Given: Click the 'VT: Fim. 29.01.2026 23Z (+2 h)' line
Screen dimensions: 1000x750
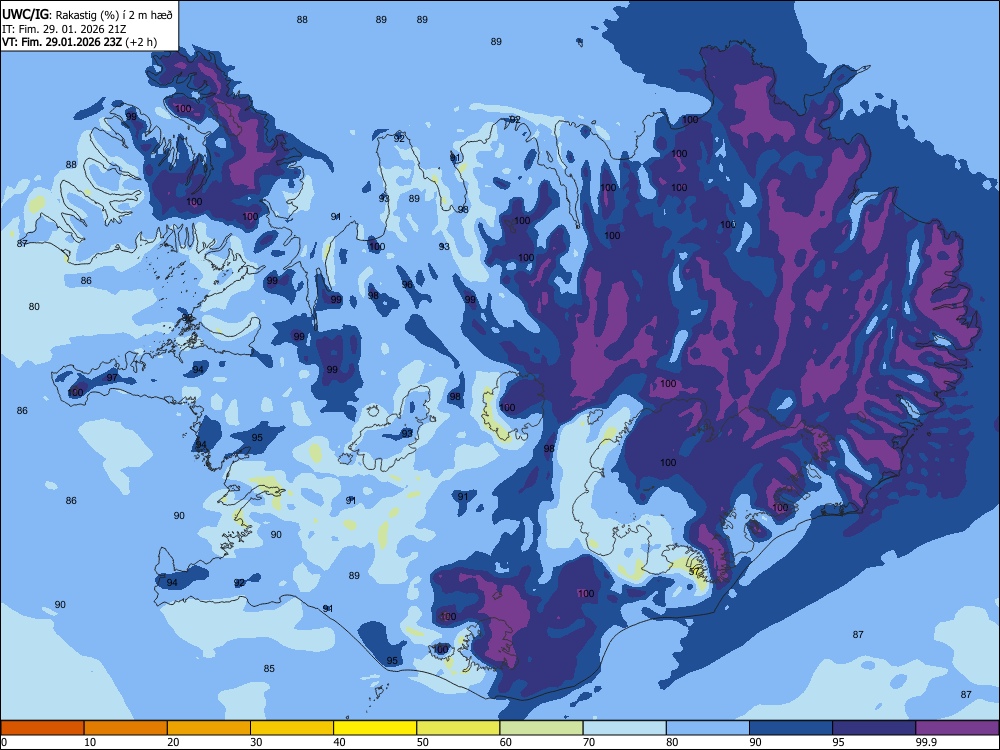Looking at the screenshot, I should [x=79, y=42].
